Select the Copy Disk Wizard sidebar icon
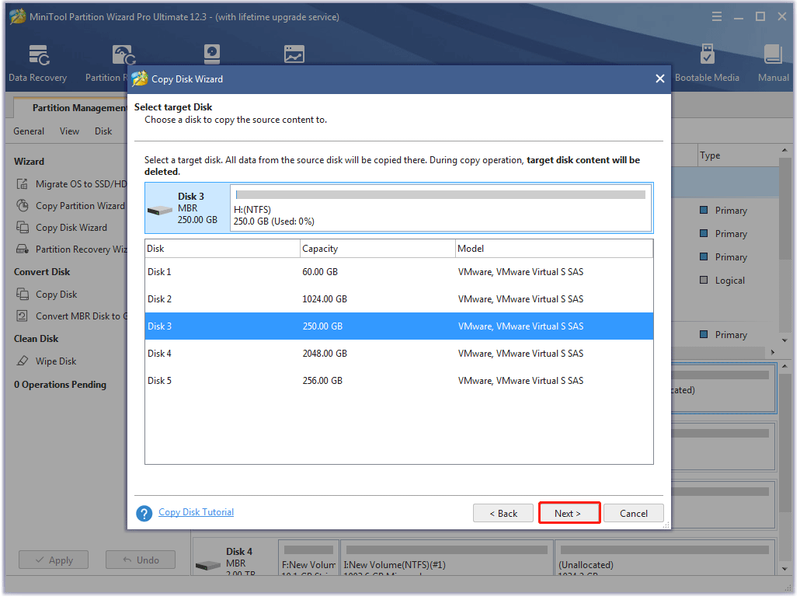Screen dimensions: 800x600 22,227
